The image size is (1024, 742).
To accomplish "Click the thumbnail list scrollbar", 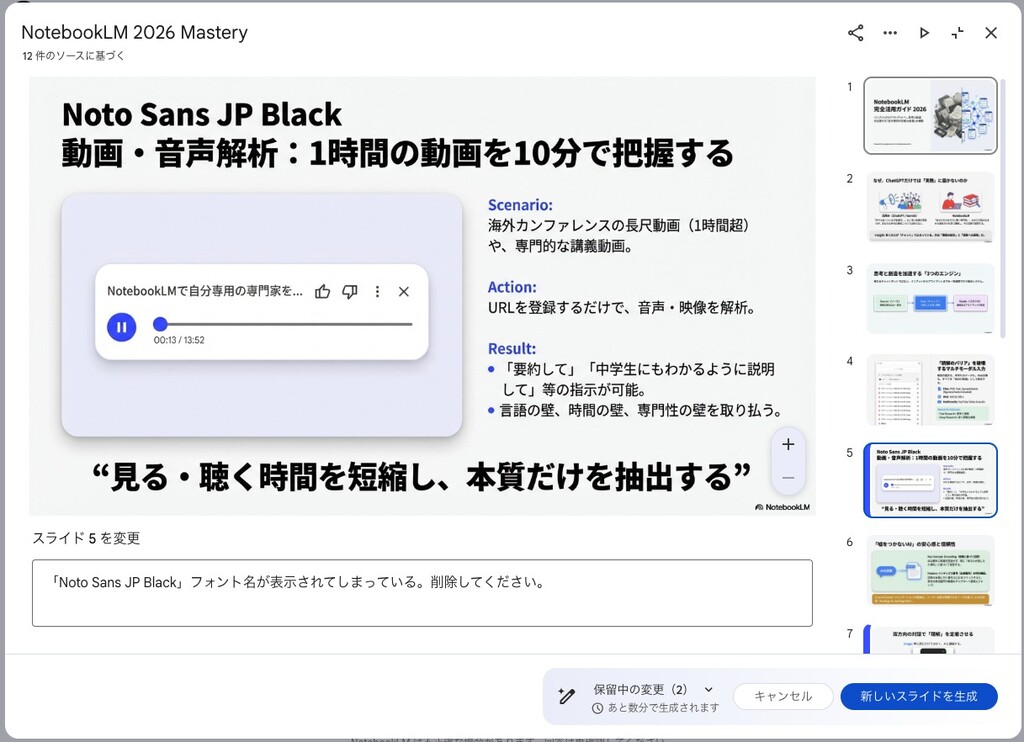I will 1002,207.
